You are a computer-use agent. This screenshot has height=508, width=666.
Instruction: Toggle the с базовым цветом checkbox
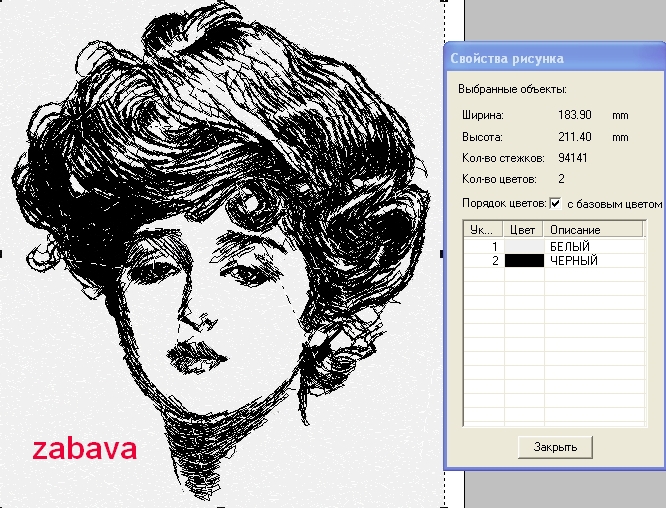tap(555, 203)
